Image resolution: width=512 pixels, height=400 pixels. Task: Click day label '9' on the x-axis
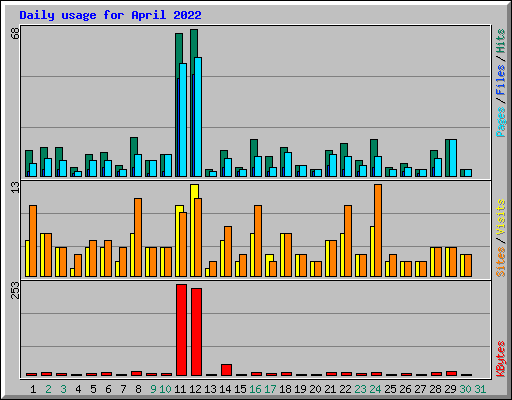tap(153, 389)
